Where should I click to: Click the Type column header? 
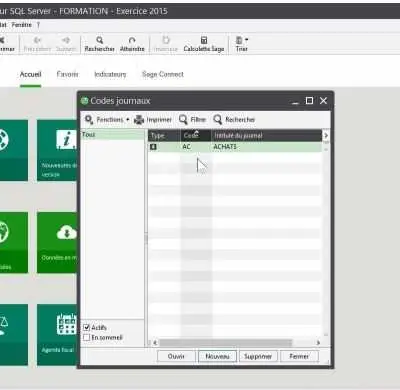[165, 136]
